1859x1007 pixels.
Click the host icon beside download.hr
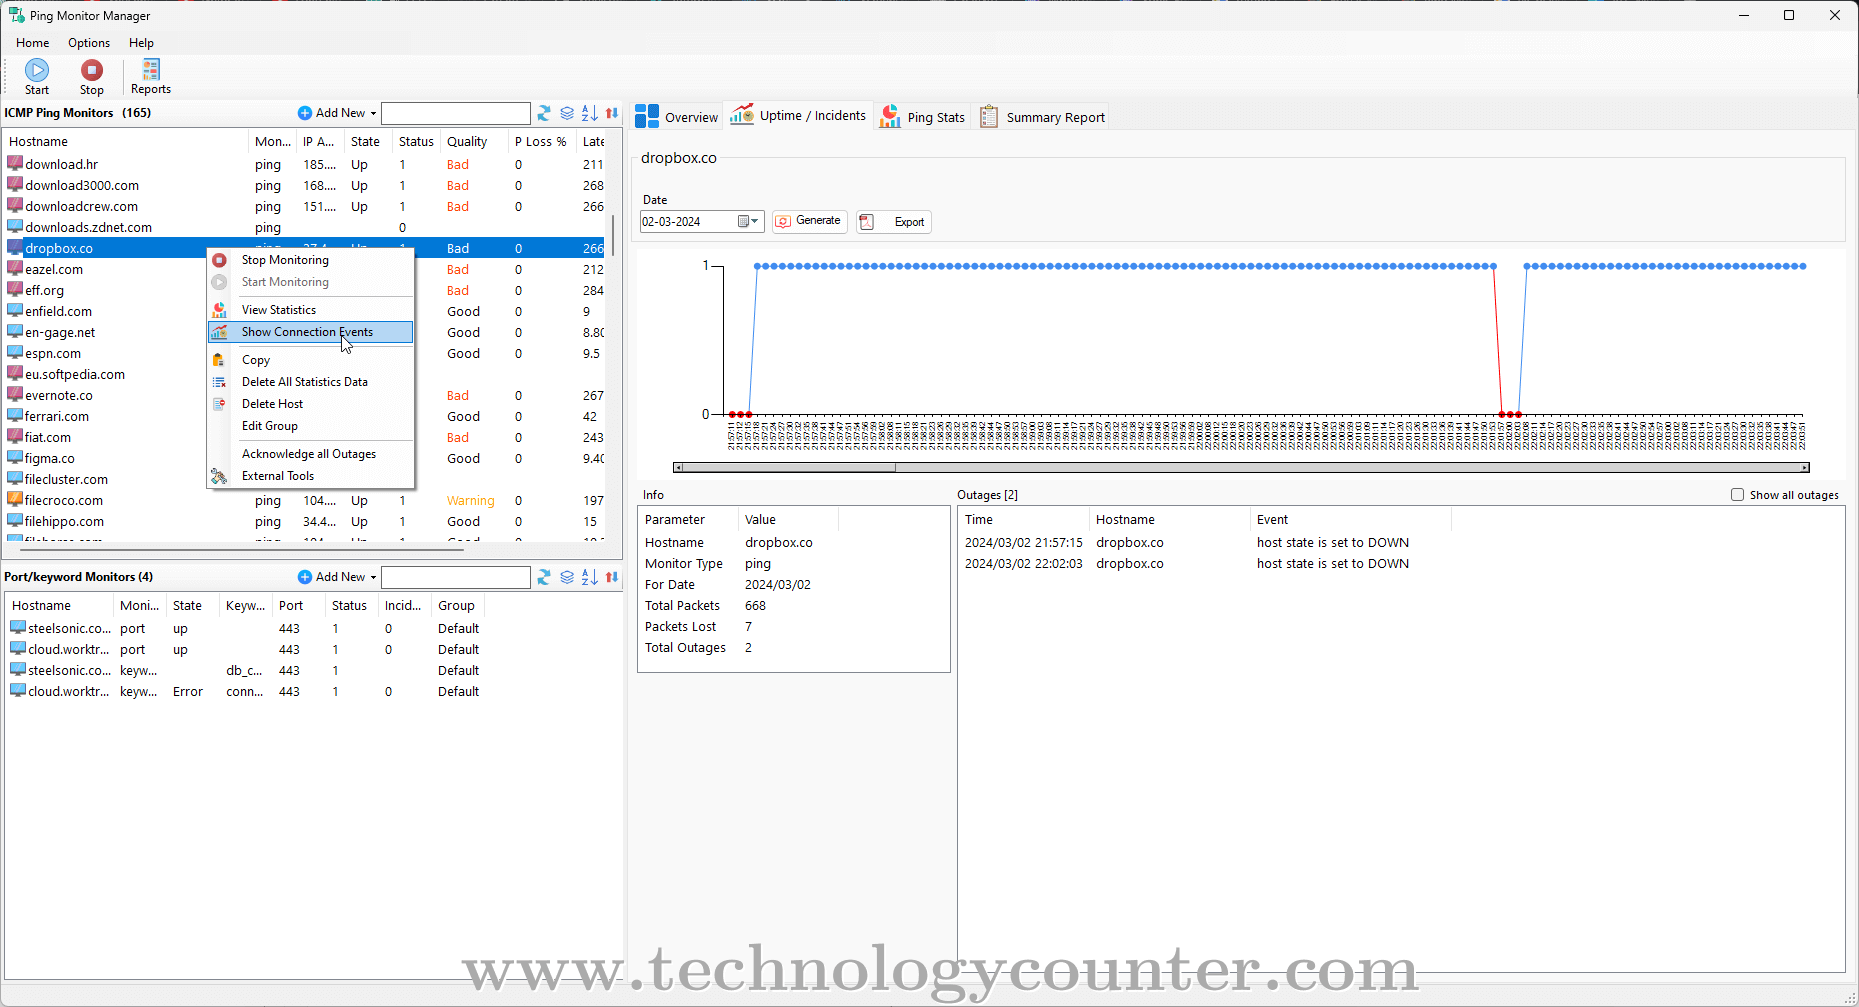click(x=15, y=163)
